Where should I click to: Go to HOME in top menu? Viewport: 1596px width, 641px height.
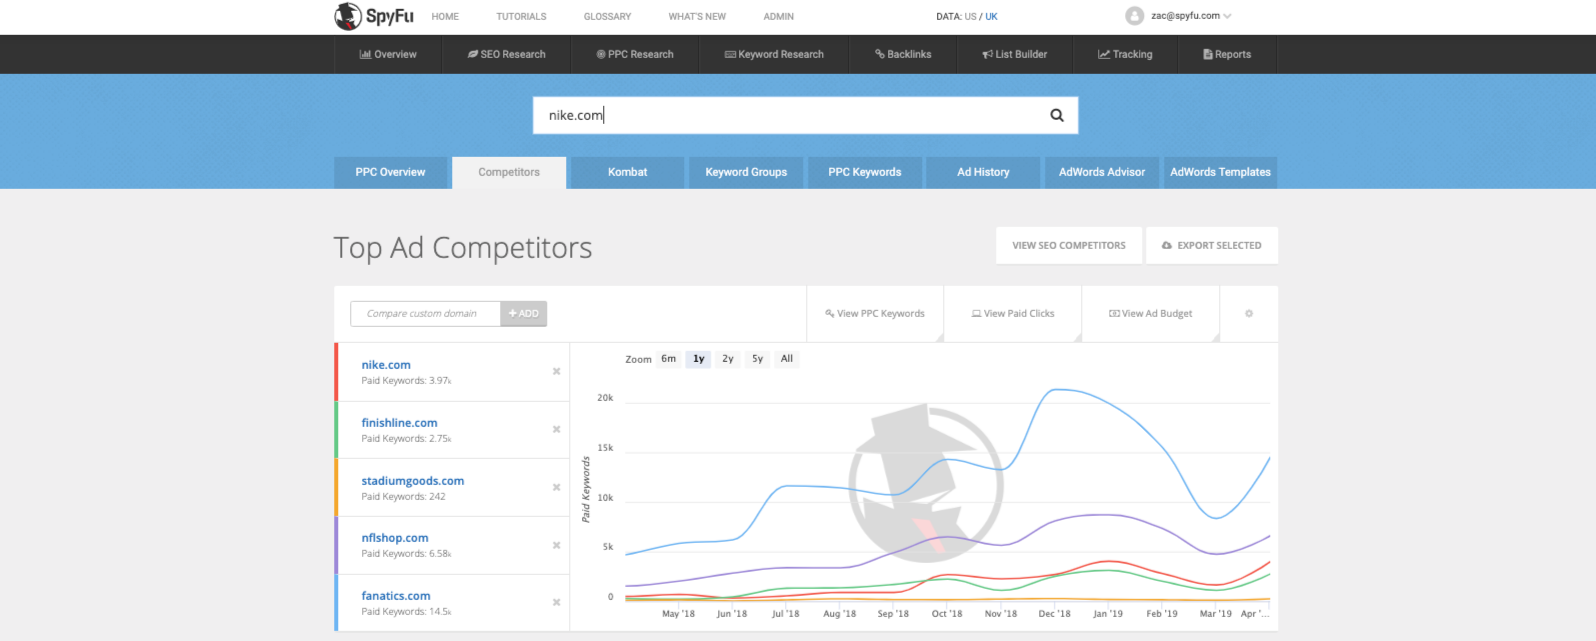click(x=445, y=17)
